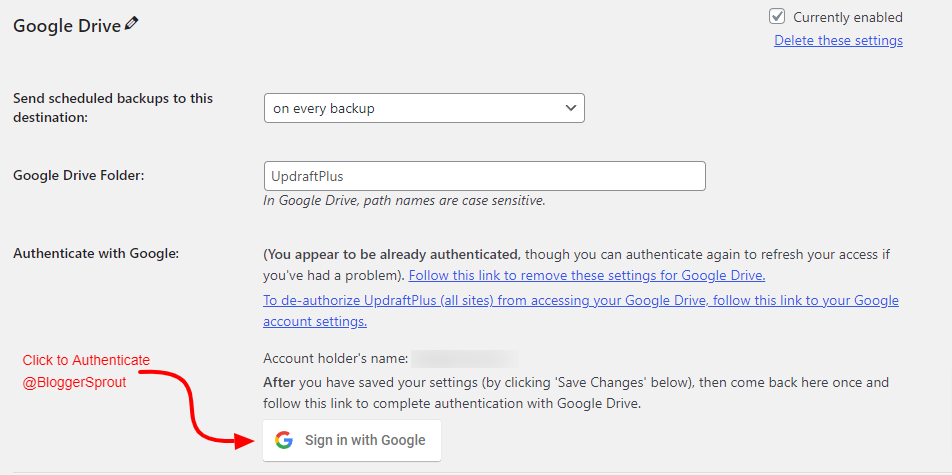The height and width of the screenshot is (475, 952).
Task: Click the blurred account holder's name
Action: pyautogui.click(x=464, y=359)
